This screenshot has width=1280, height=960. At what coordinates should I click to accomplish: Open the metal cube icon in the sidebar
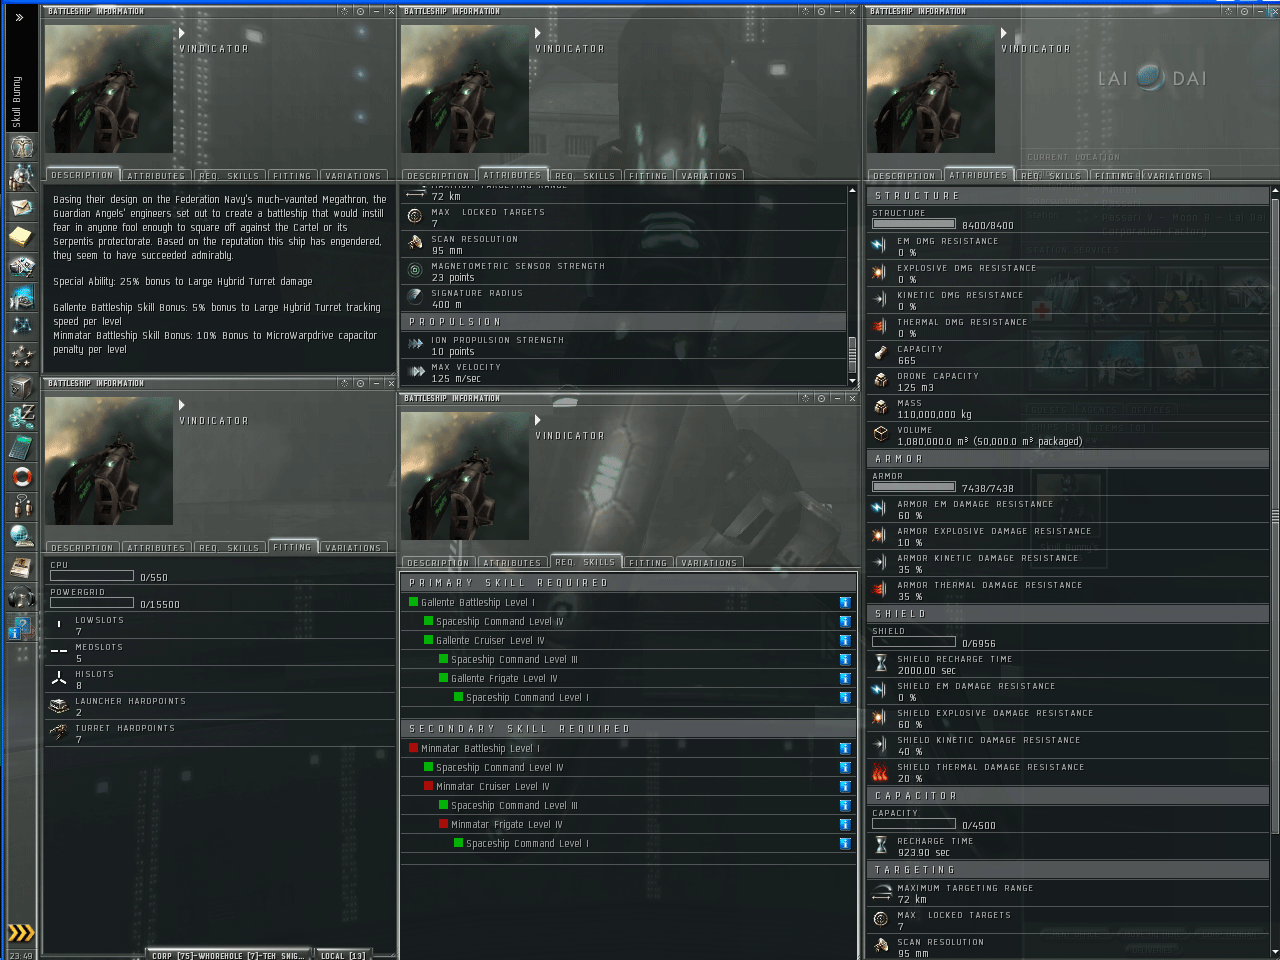[x=21, y=387]
